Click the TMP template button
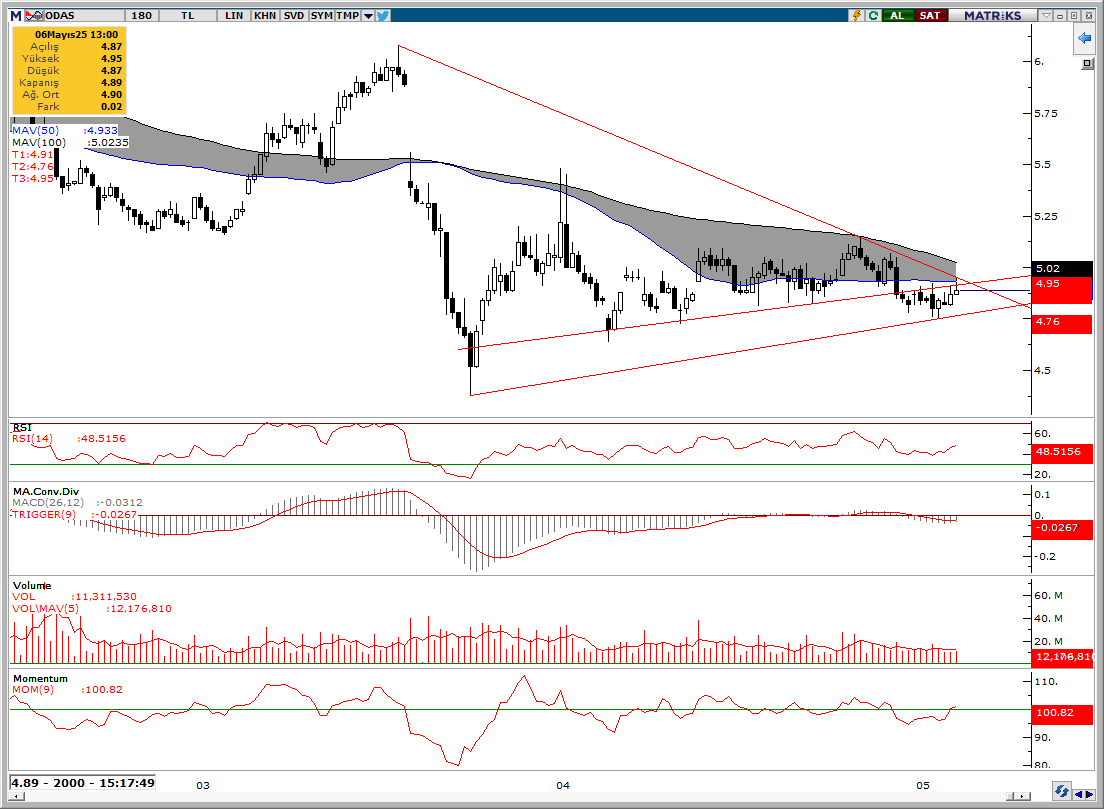This screenshot has height=809, width=1104. [348, 15]
